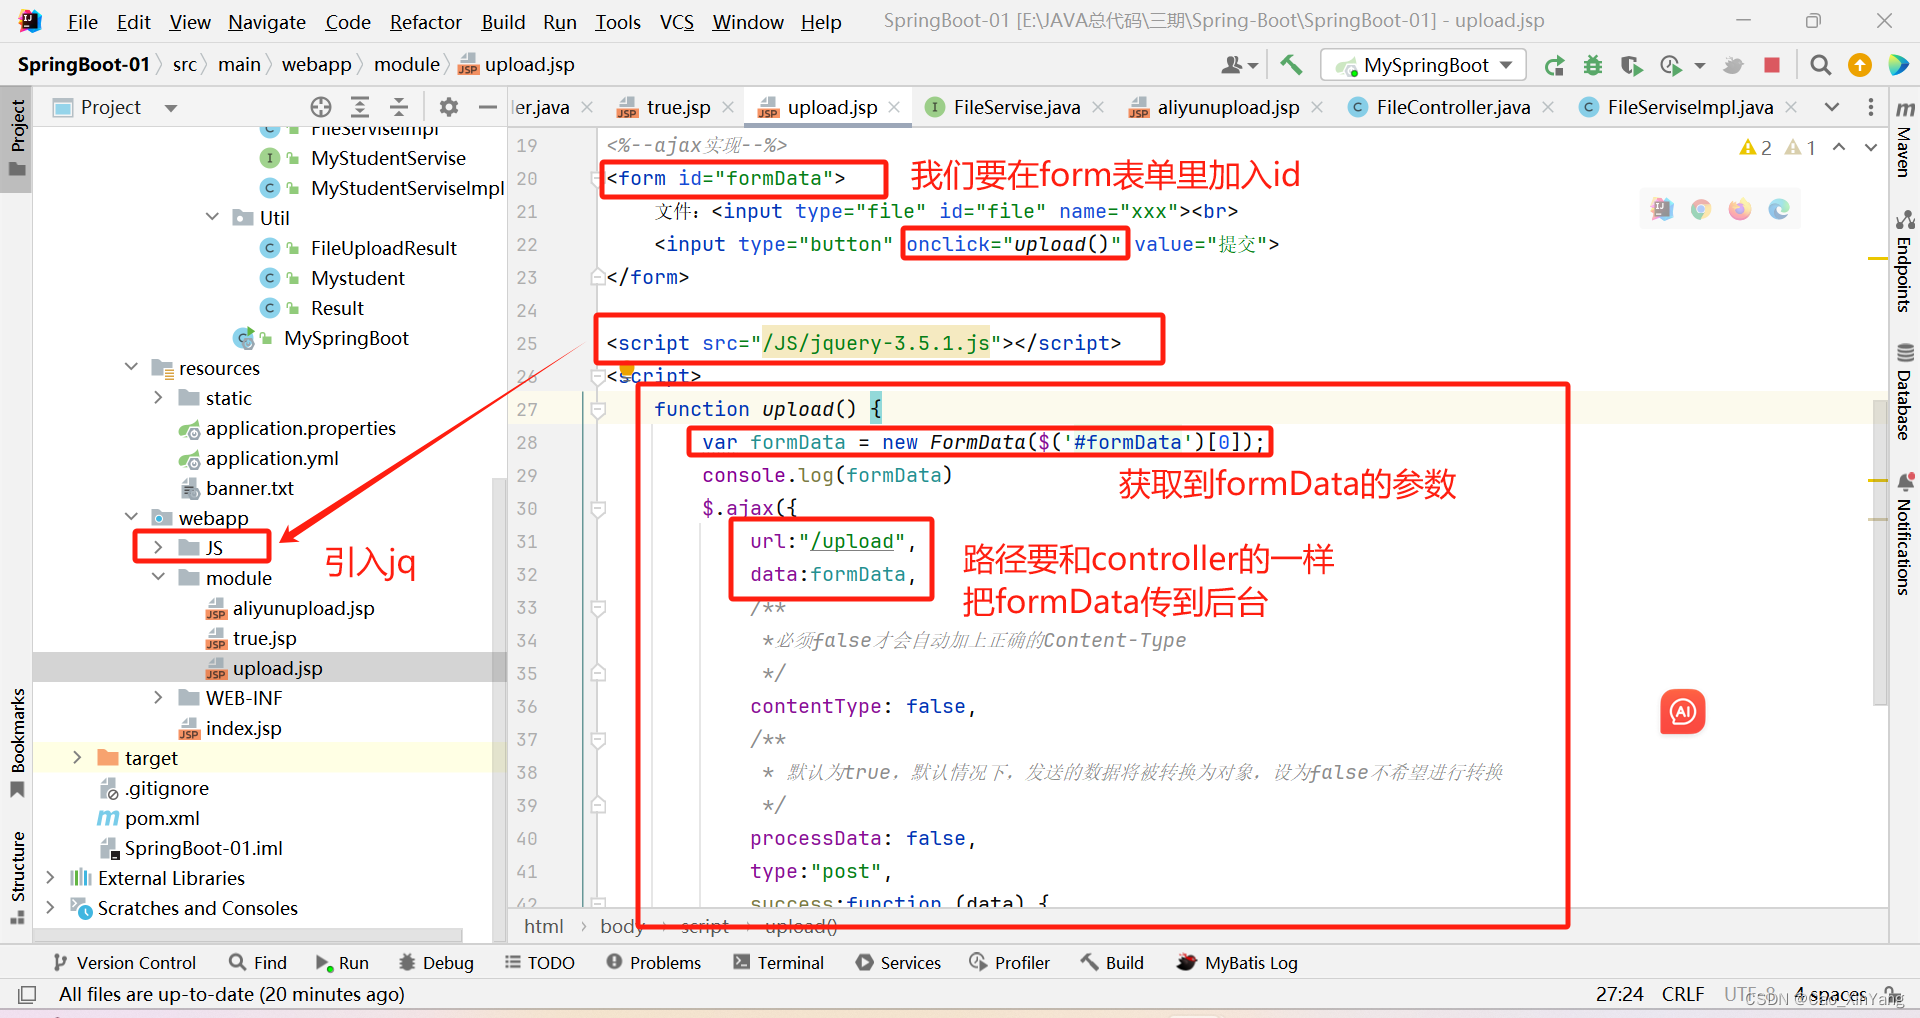This screenshot has width=1920, height=1018.
Task: Show hidden editor tabs dropdown
Action: pyautogui.click(x=1831, y=107)
